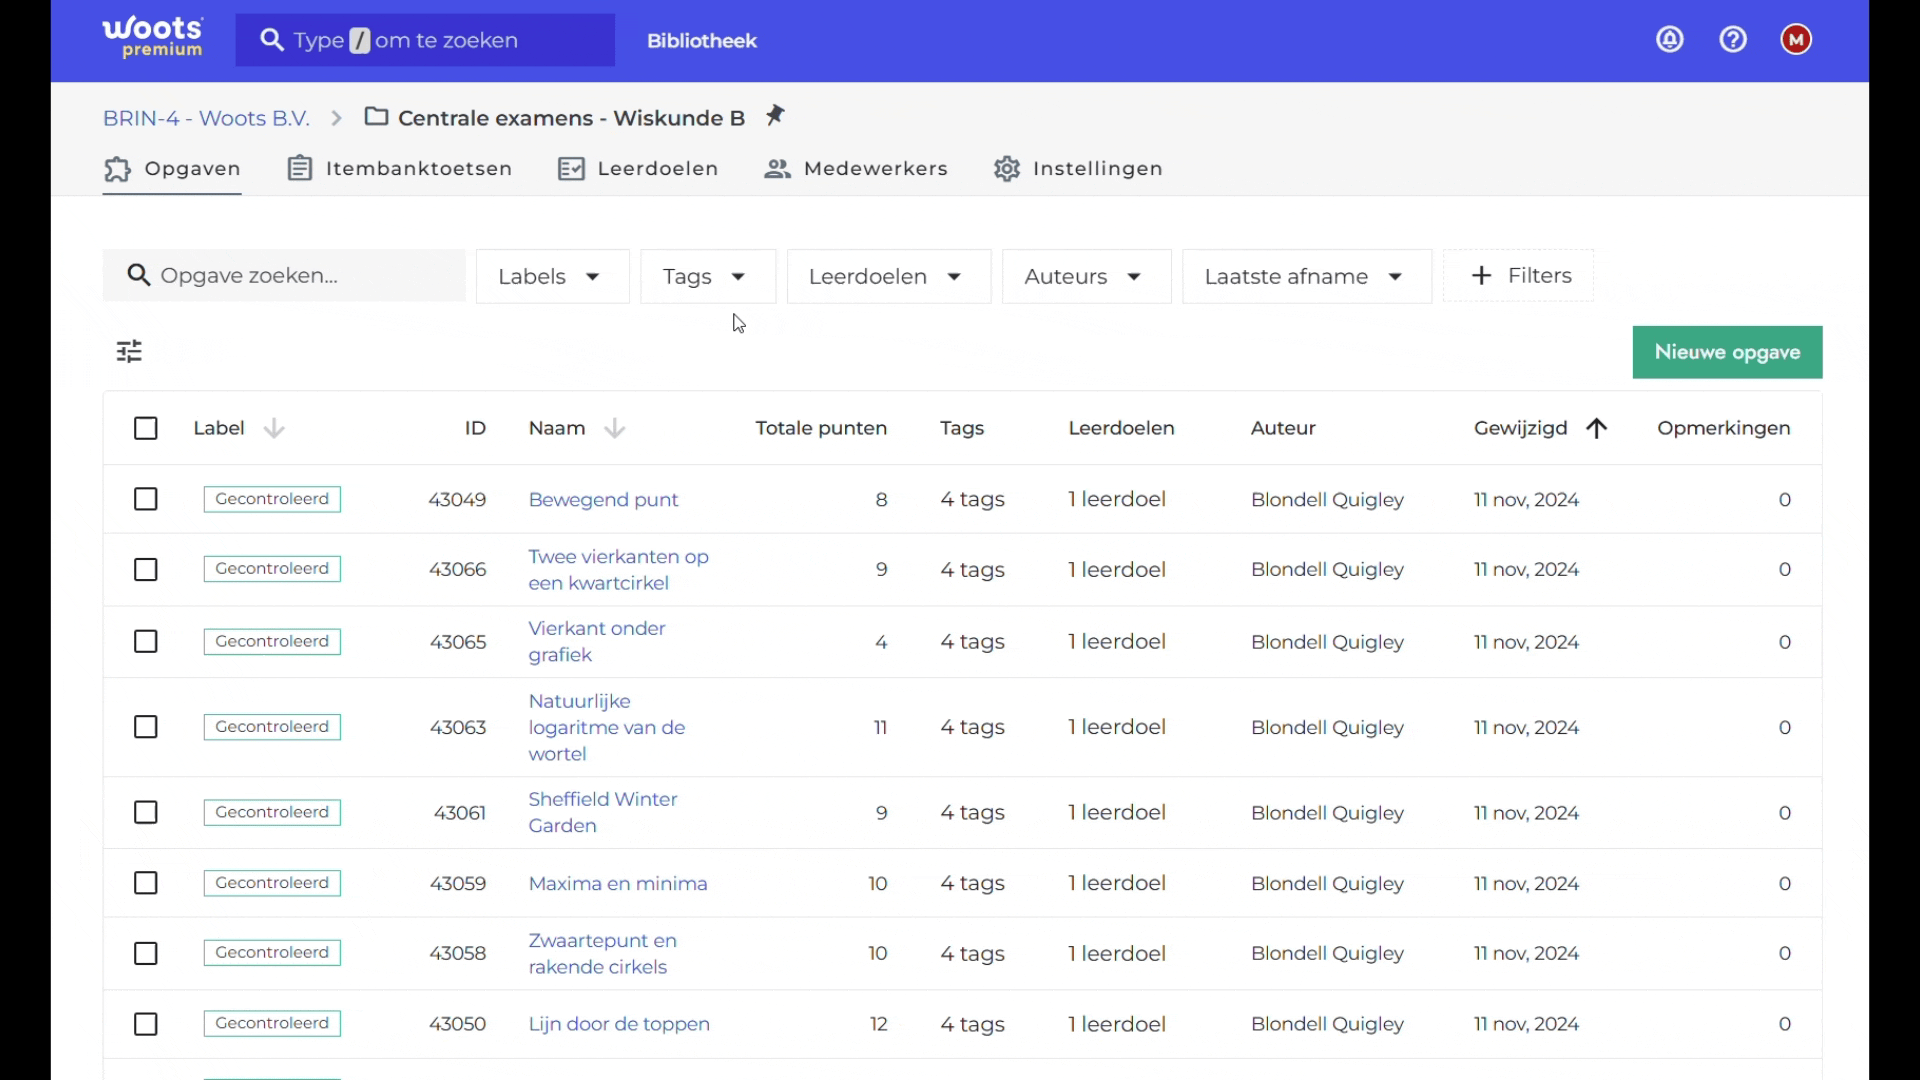Open the Sheffield Winter Garden opgave link

(x=603, y=813)
